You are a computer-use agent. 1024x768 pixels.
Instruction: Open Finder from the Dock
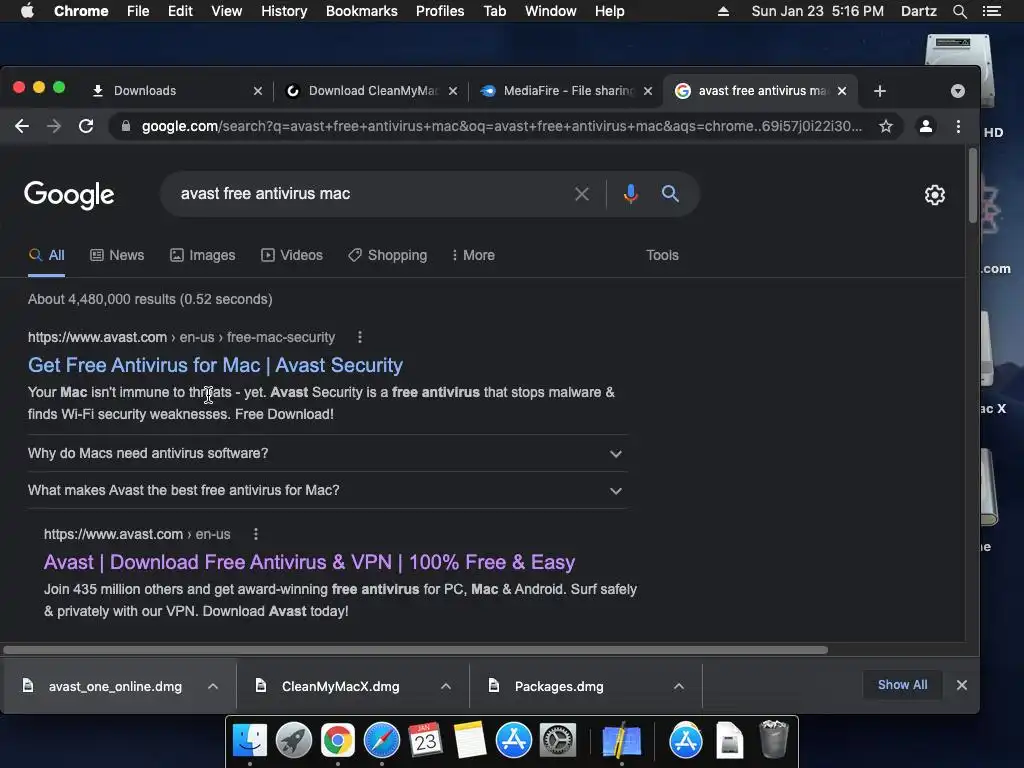coord(250,741)
